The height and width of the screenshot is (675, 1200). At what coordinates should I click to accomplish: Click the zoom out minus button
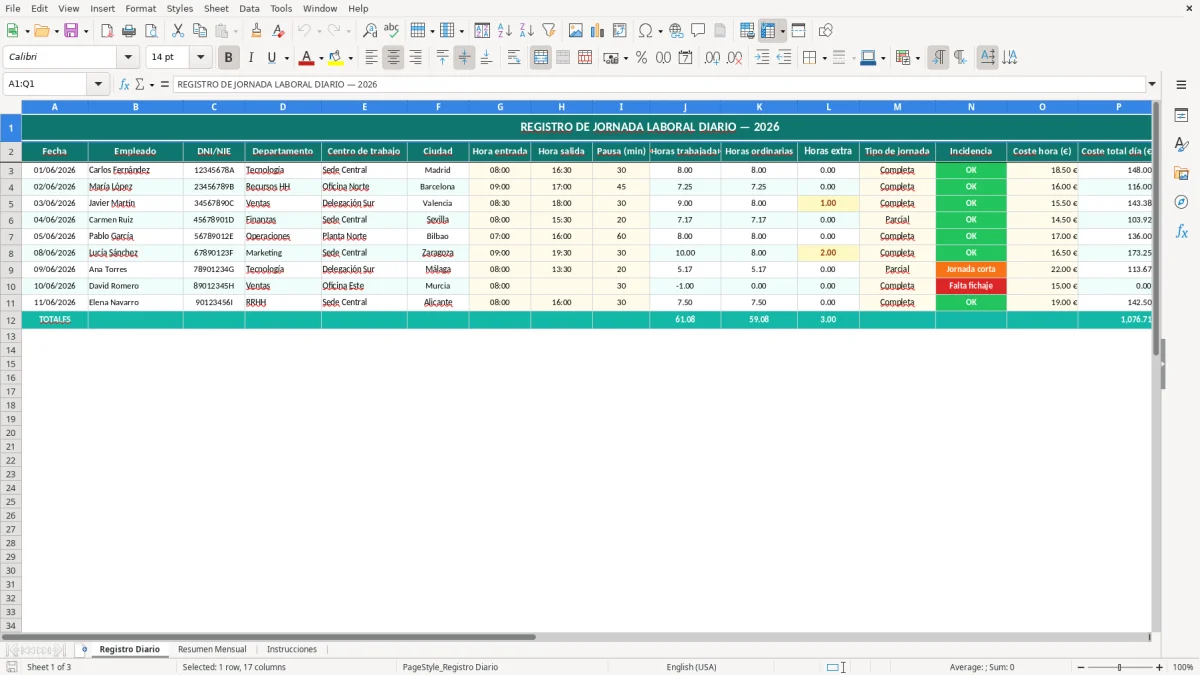[1081, 667]
